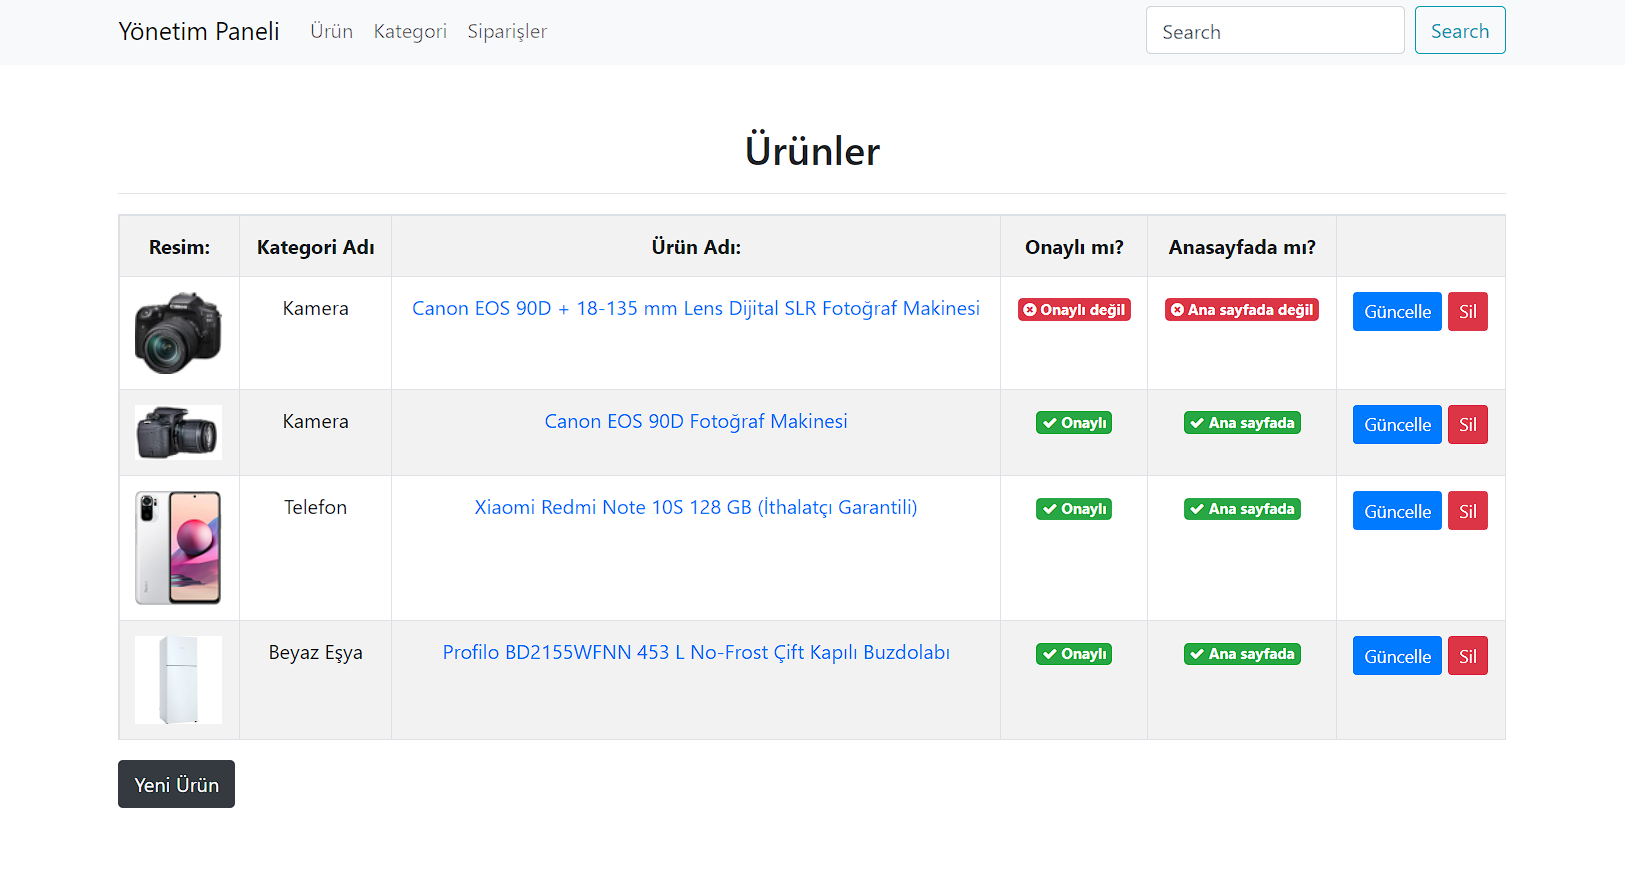
Task: Click Güncelle for Canon EOS 90D Fotoğraf Makinesi
Action: coord(1397,424)
